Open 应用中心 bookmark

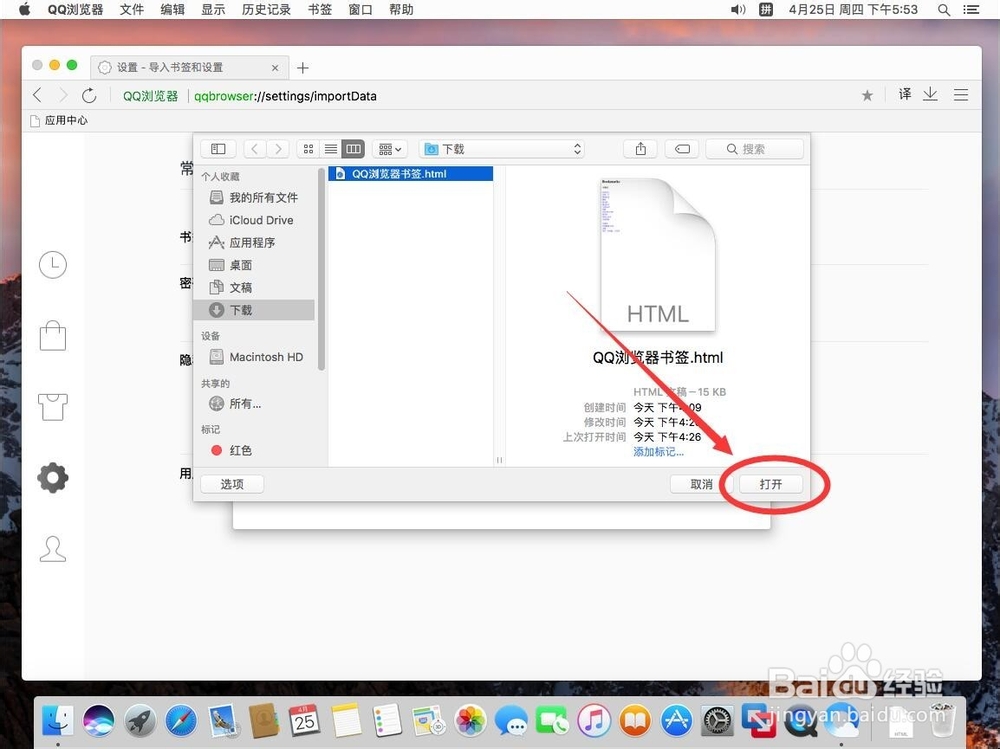pos(59,121)
